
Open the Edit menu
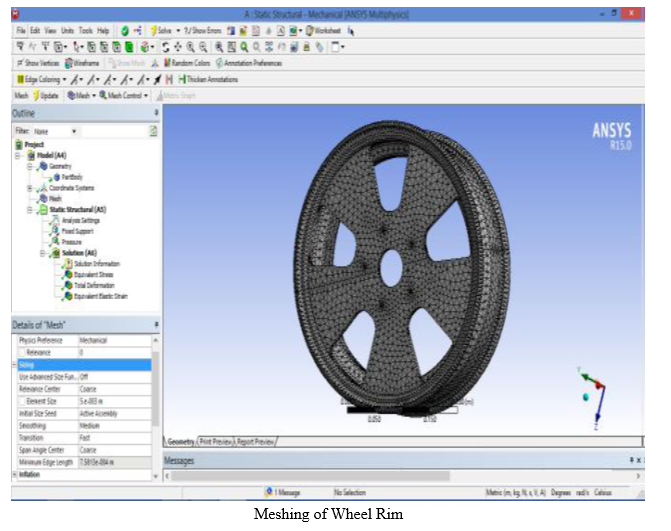coord(35,31)
